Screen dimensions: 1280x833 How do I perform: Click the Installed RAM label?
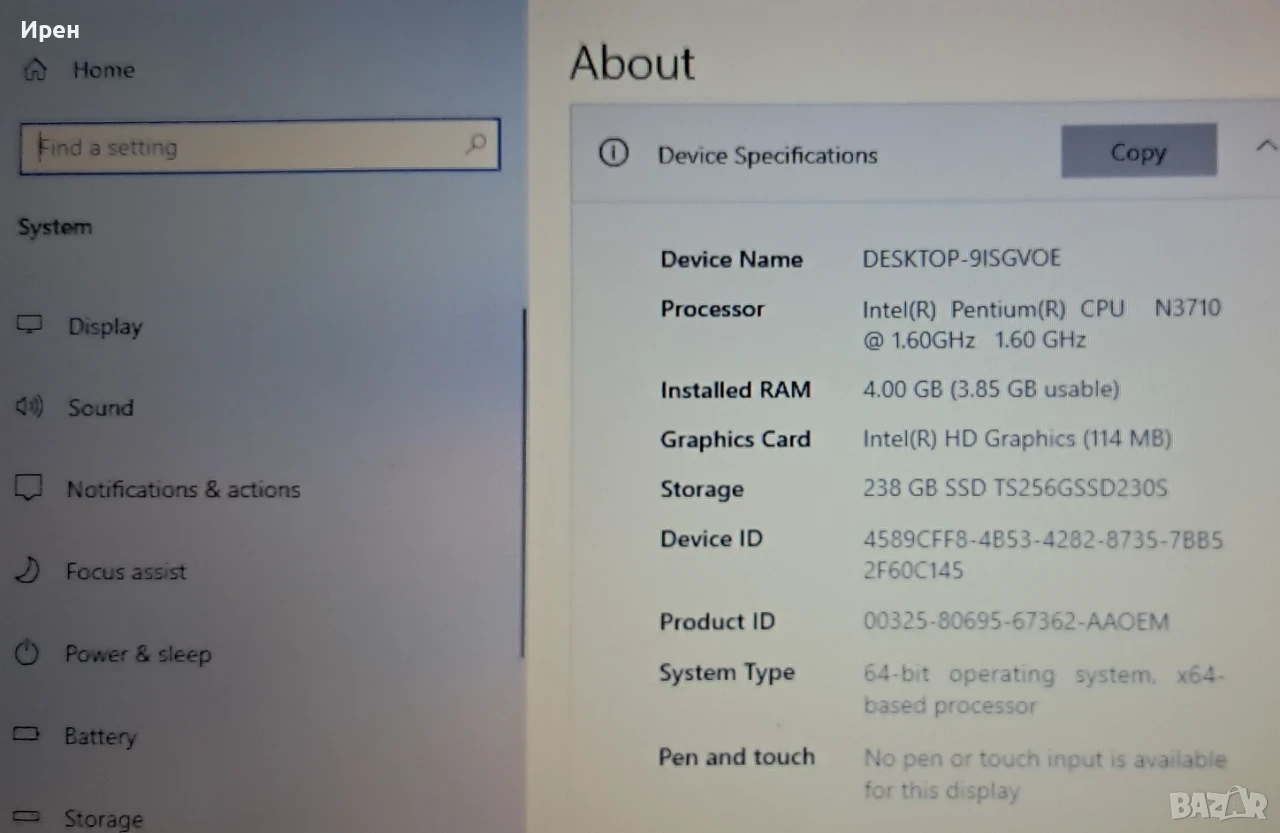[x=735, y=389]
